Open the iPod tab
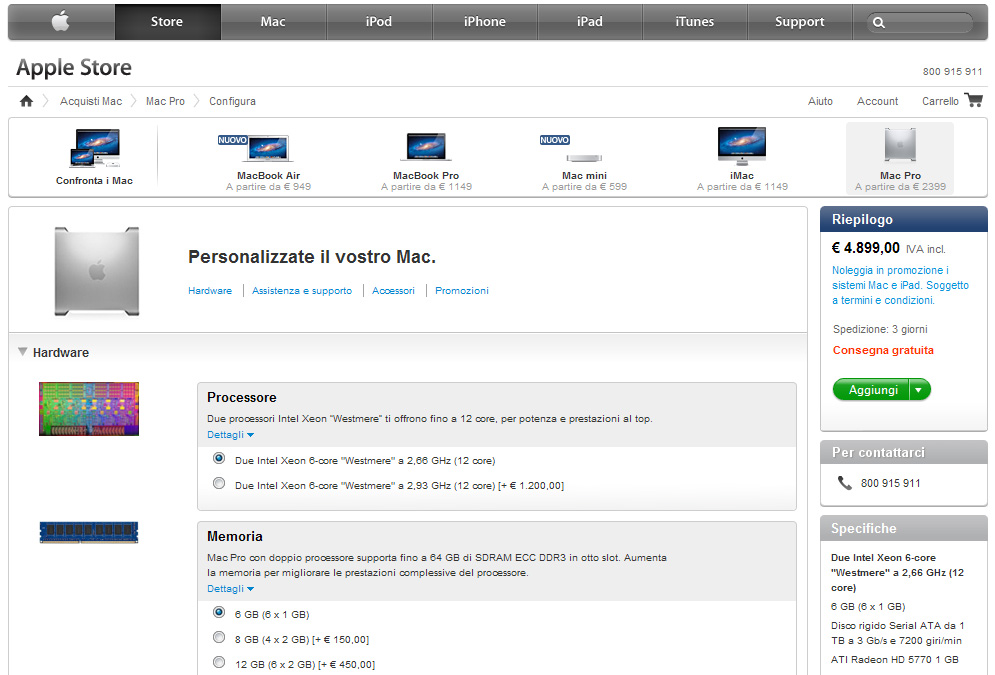Image resolution: width=995 pixels, height=675 pixels. click(379, 22)
